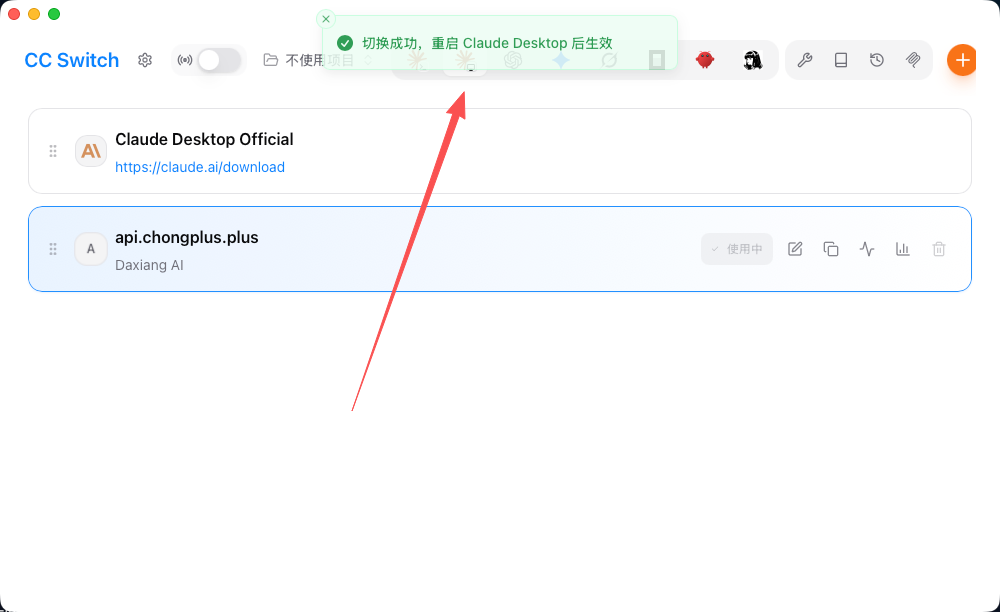Click the 使用中 status button
The width and height of the screenshot is (1000, 612).
pyautogui.click(x=737, y=249)
